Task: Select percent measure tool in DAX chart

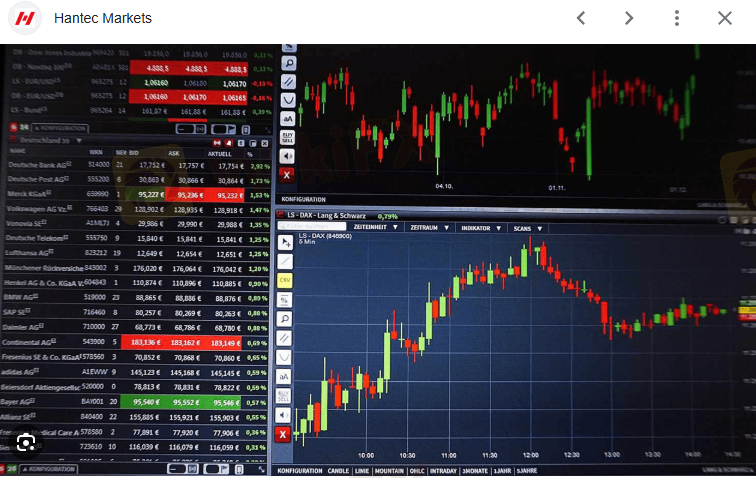Action: point(284,300)
